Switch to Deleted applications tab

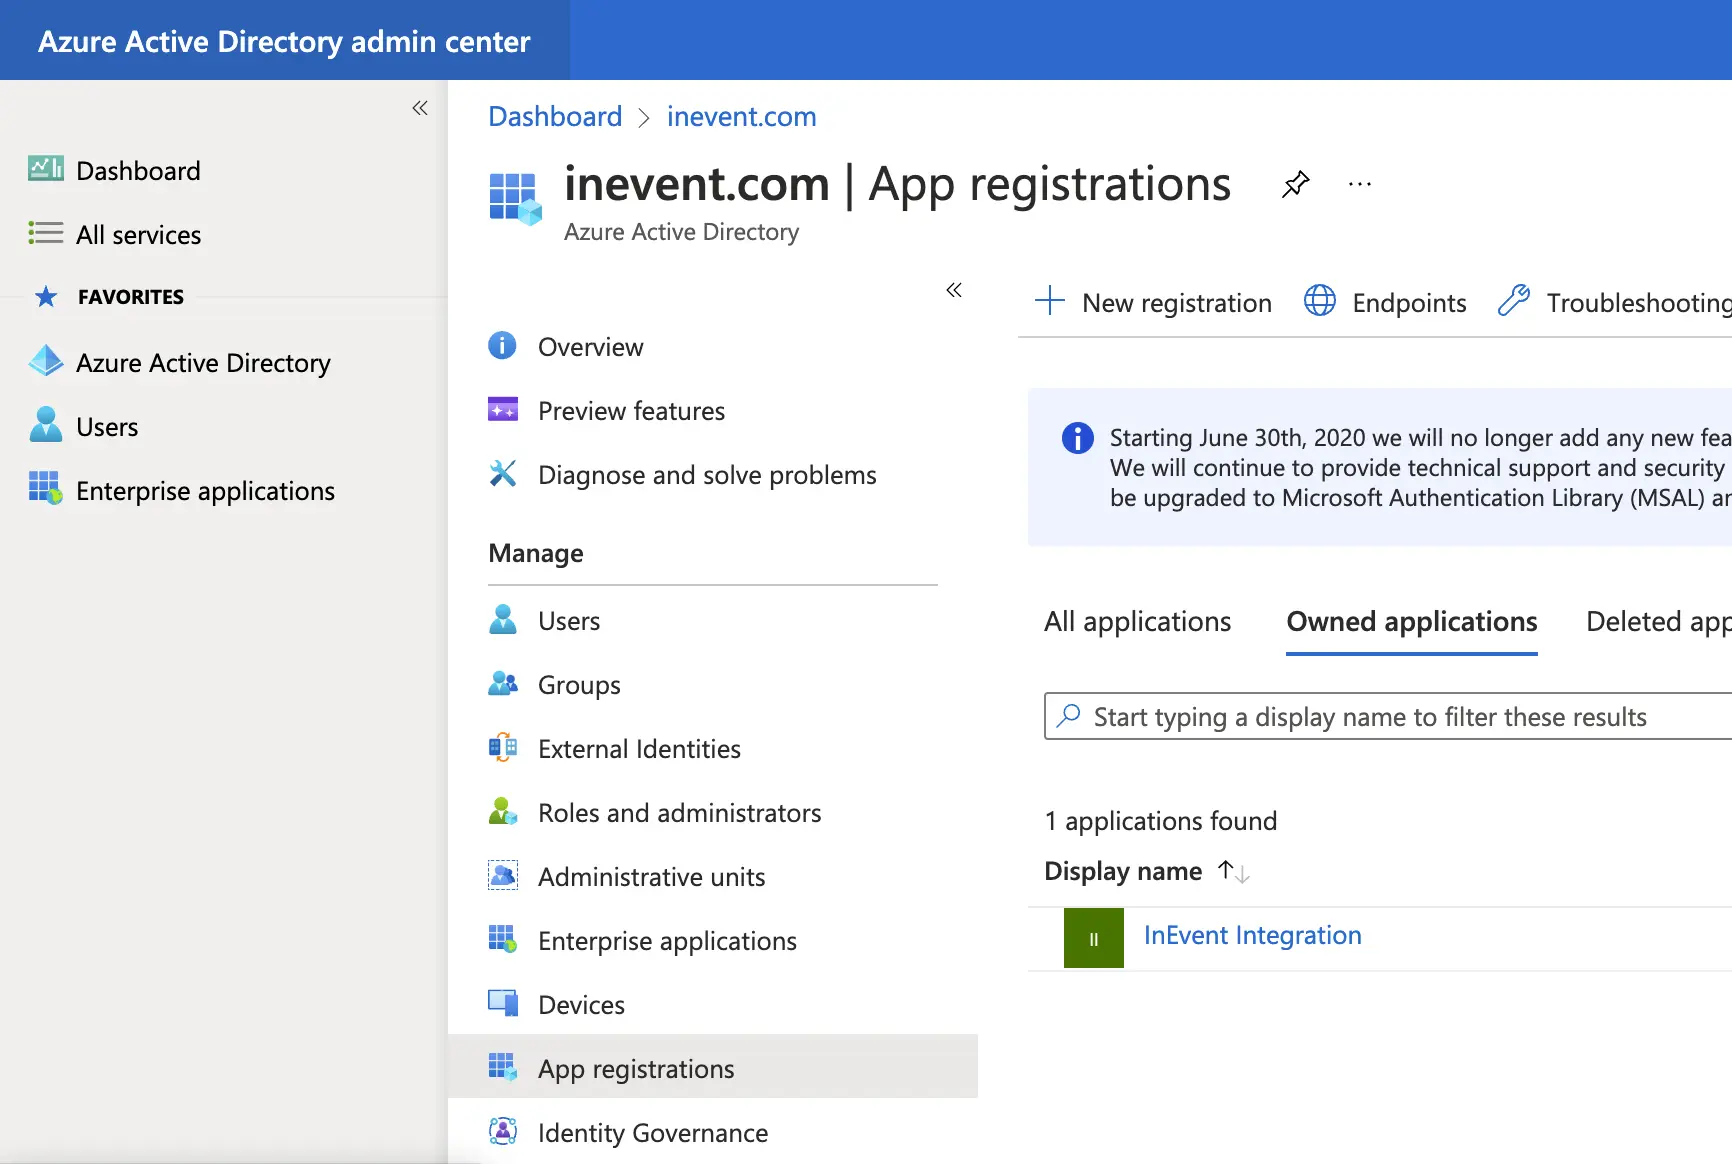[x=1659, y=621]
